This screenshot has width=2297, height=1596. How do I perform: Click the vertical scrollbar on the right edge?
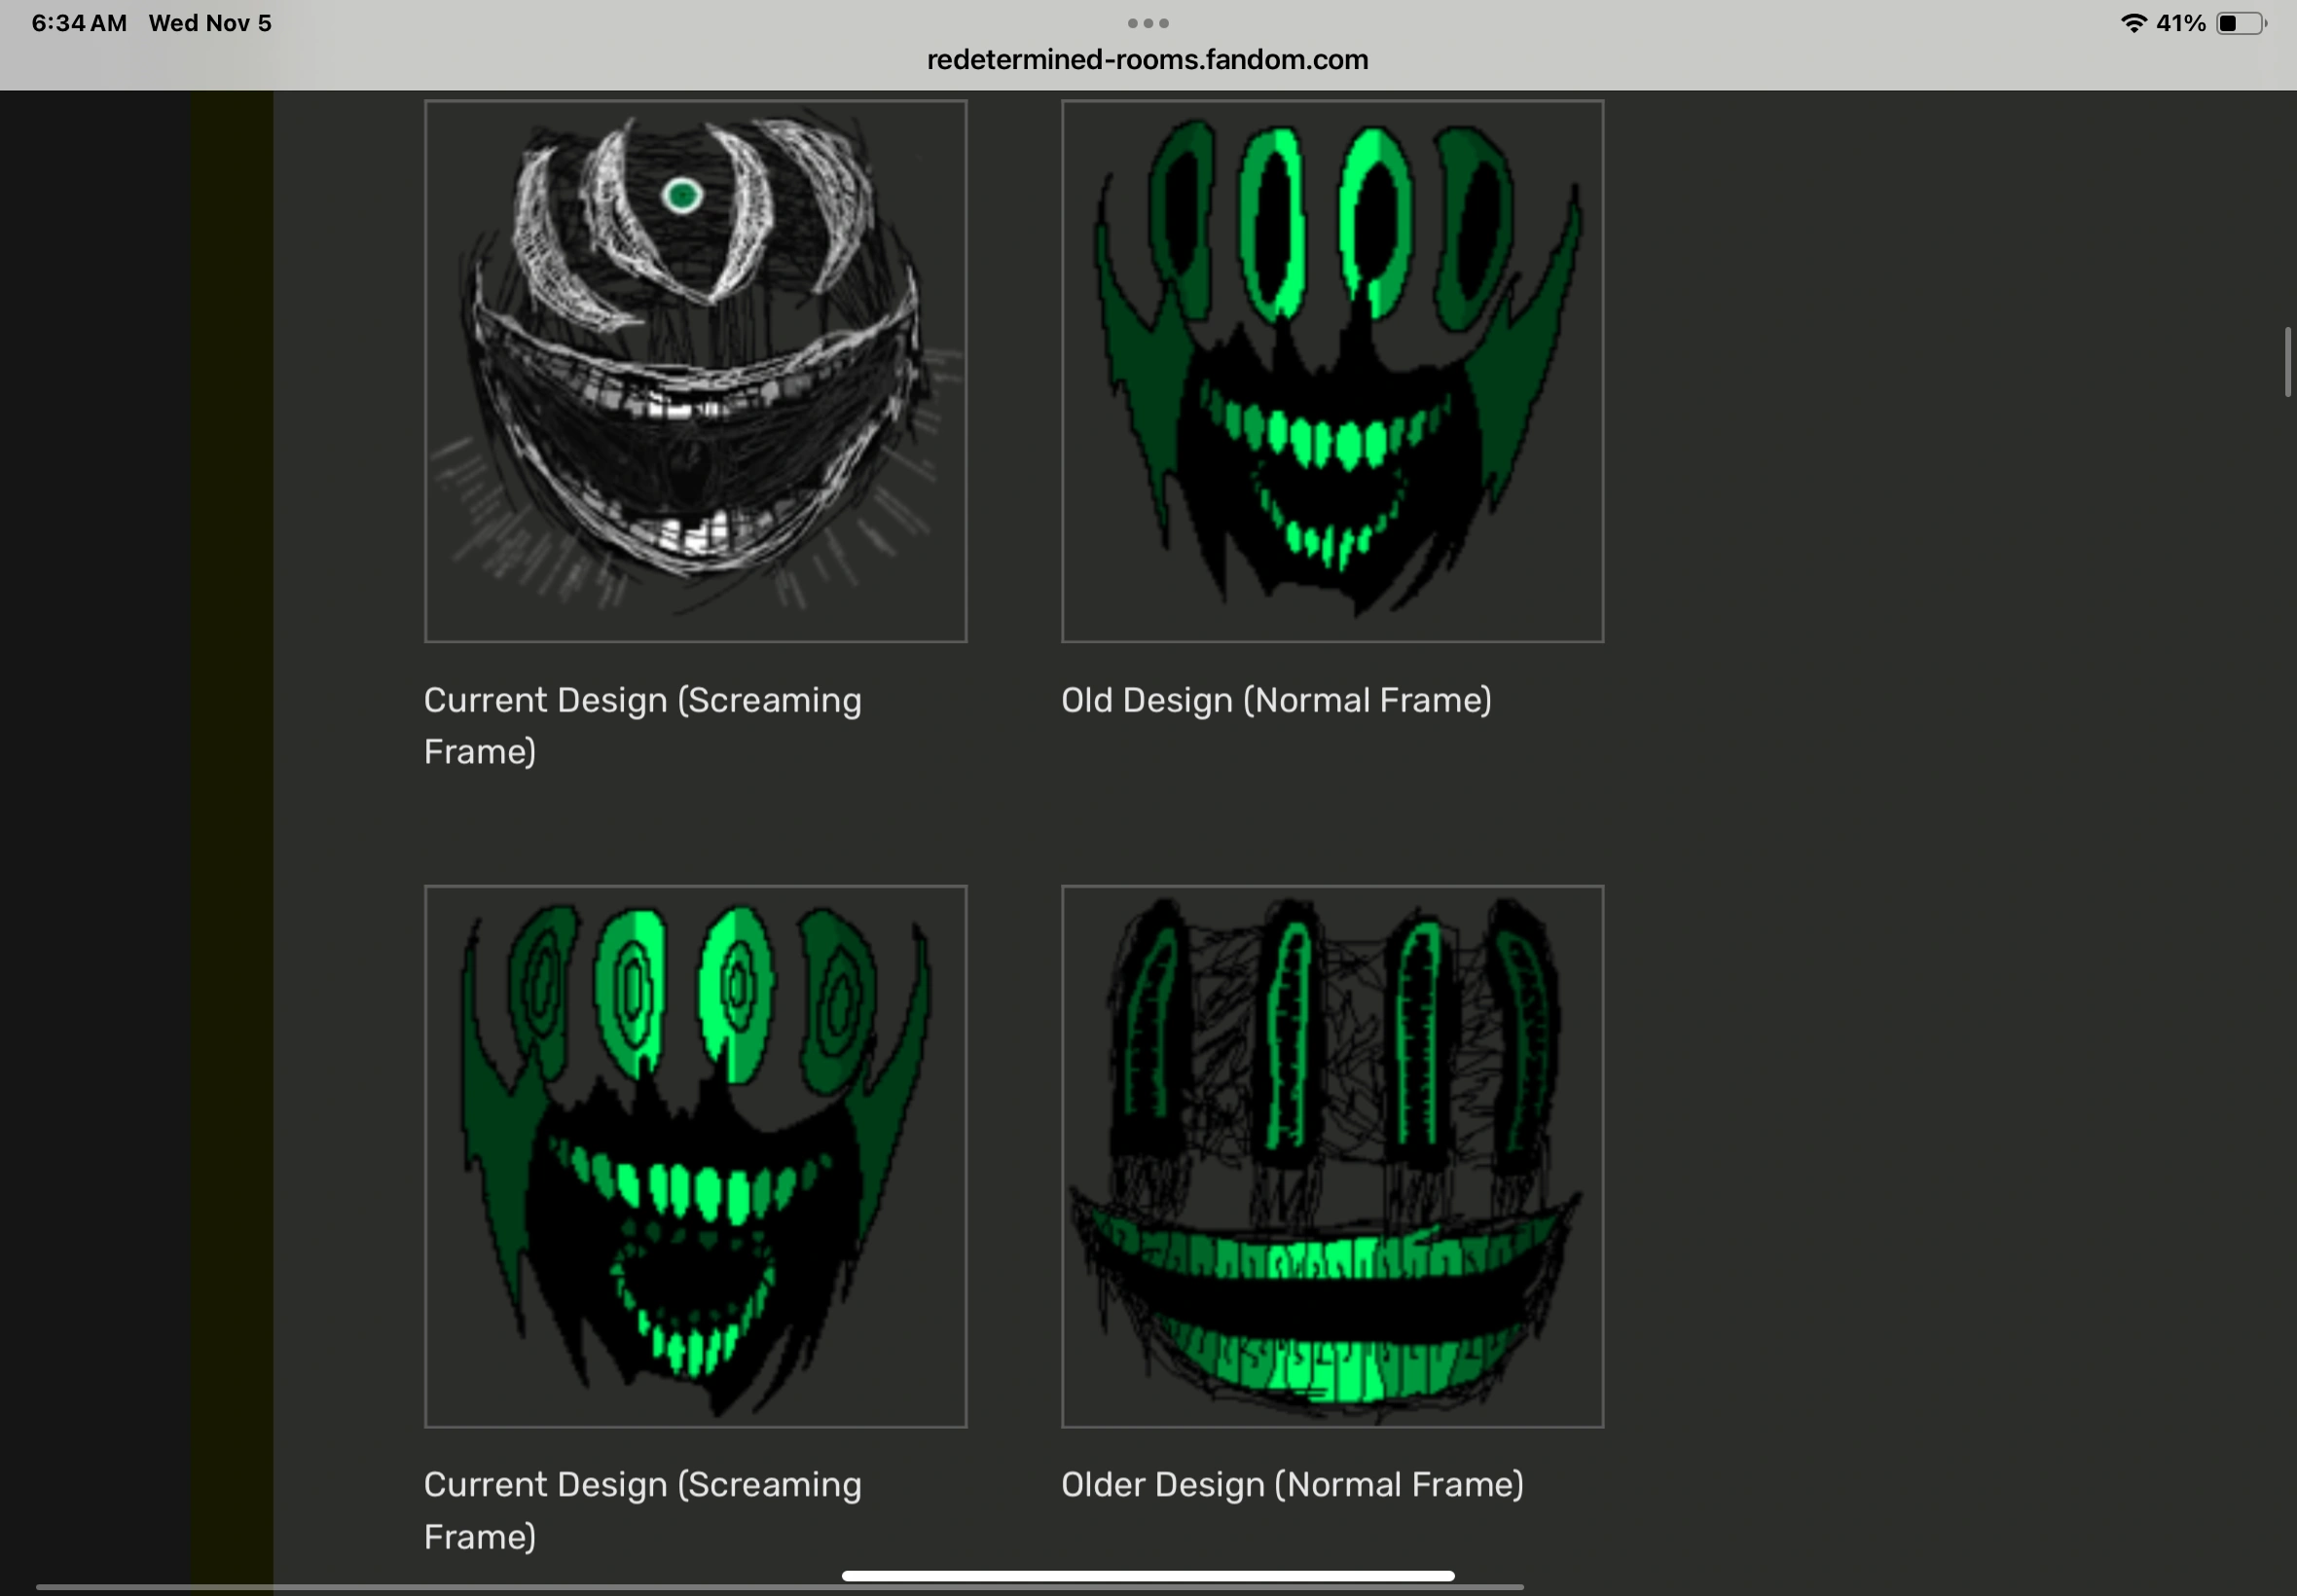click(2287, 361)
